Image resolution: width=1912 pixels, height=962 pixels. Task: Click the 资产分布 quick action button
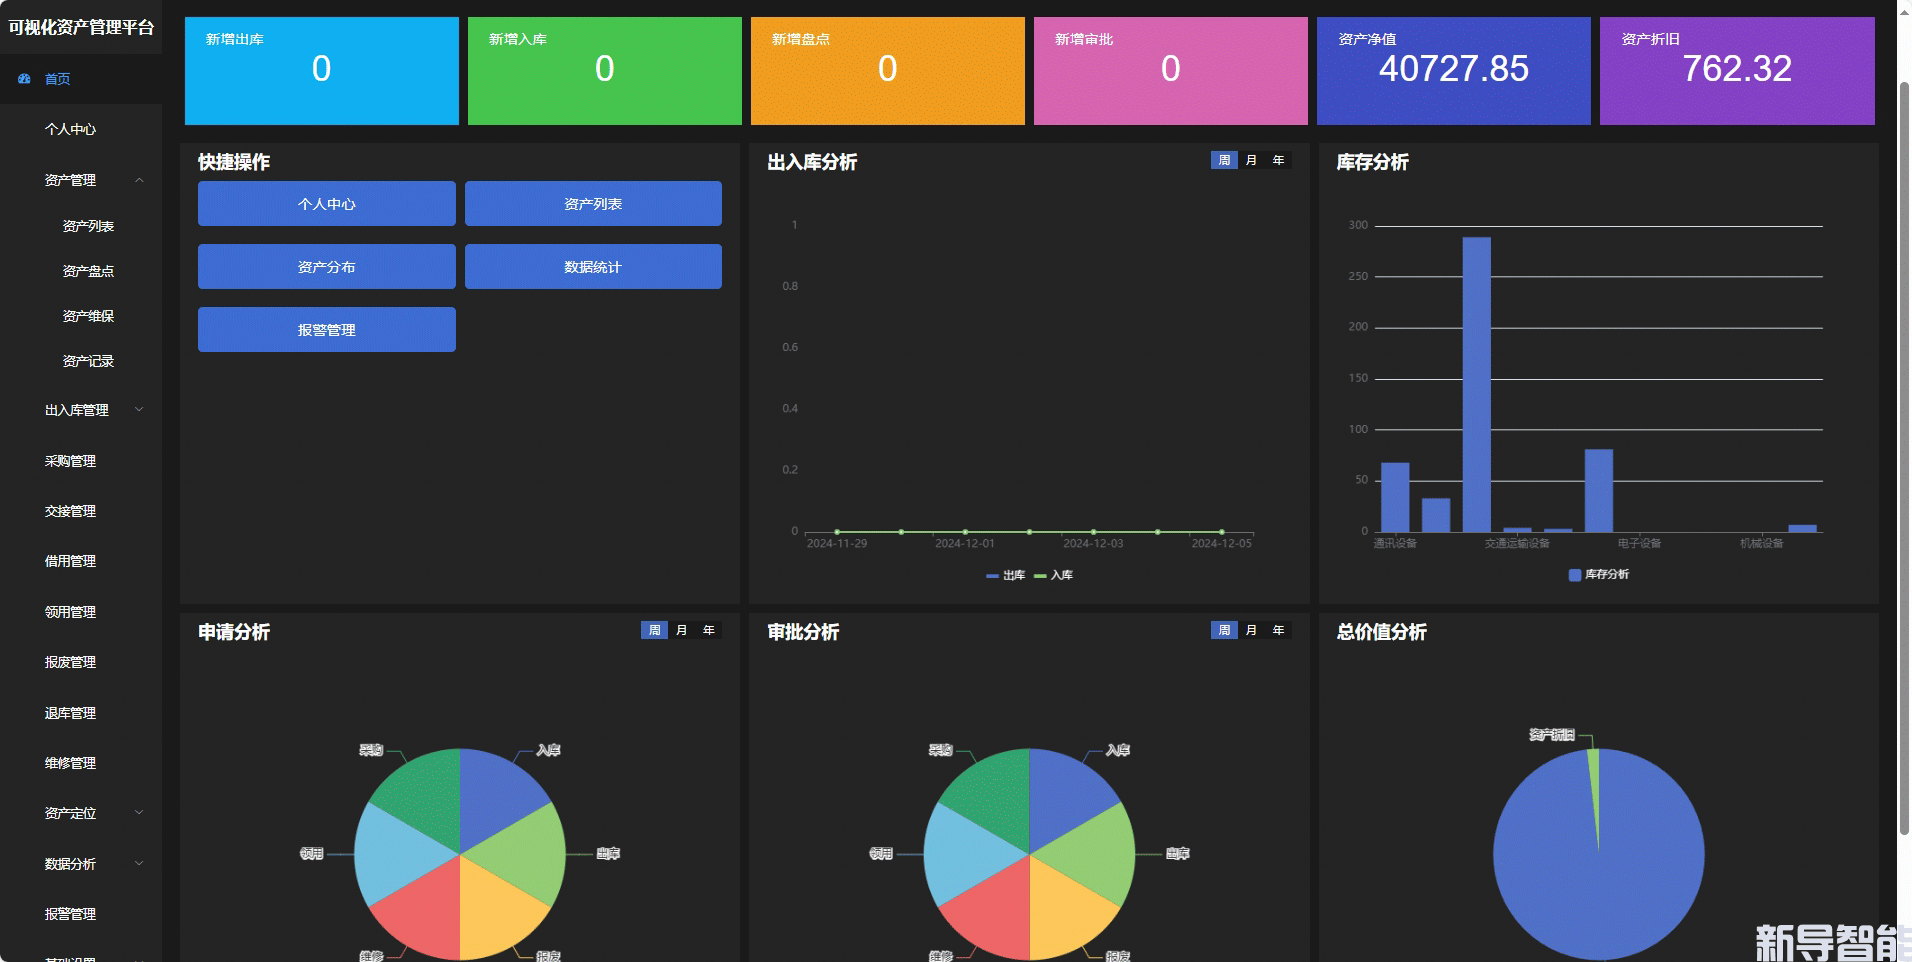click(326, 267)
